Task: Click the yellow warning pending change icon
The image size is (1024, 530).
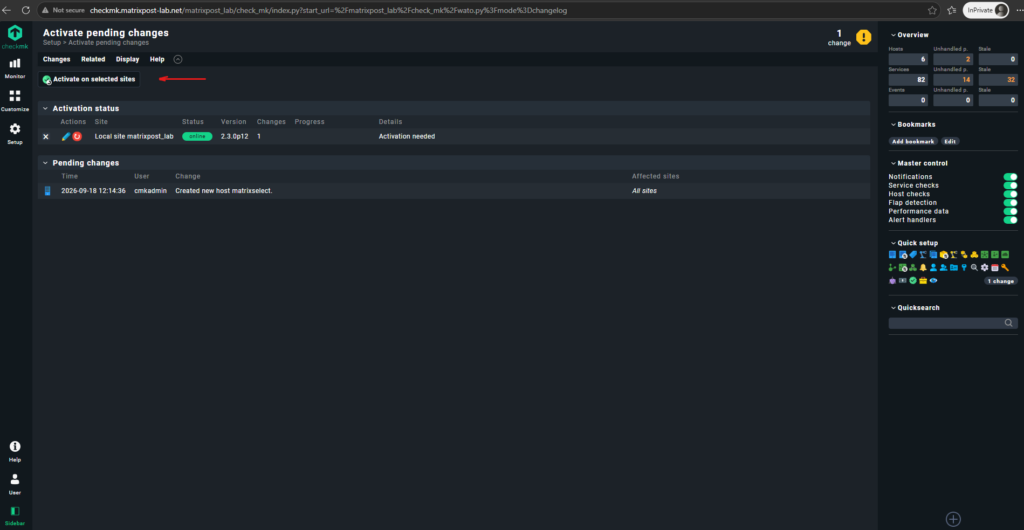Action: (863, 37)
